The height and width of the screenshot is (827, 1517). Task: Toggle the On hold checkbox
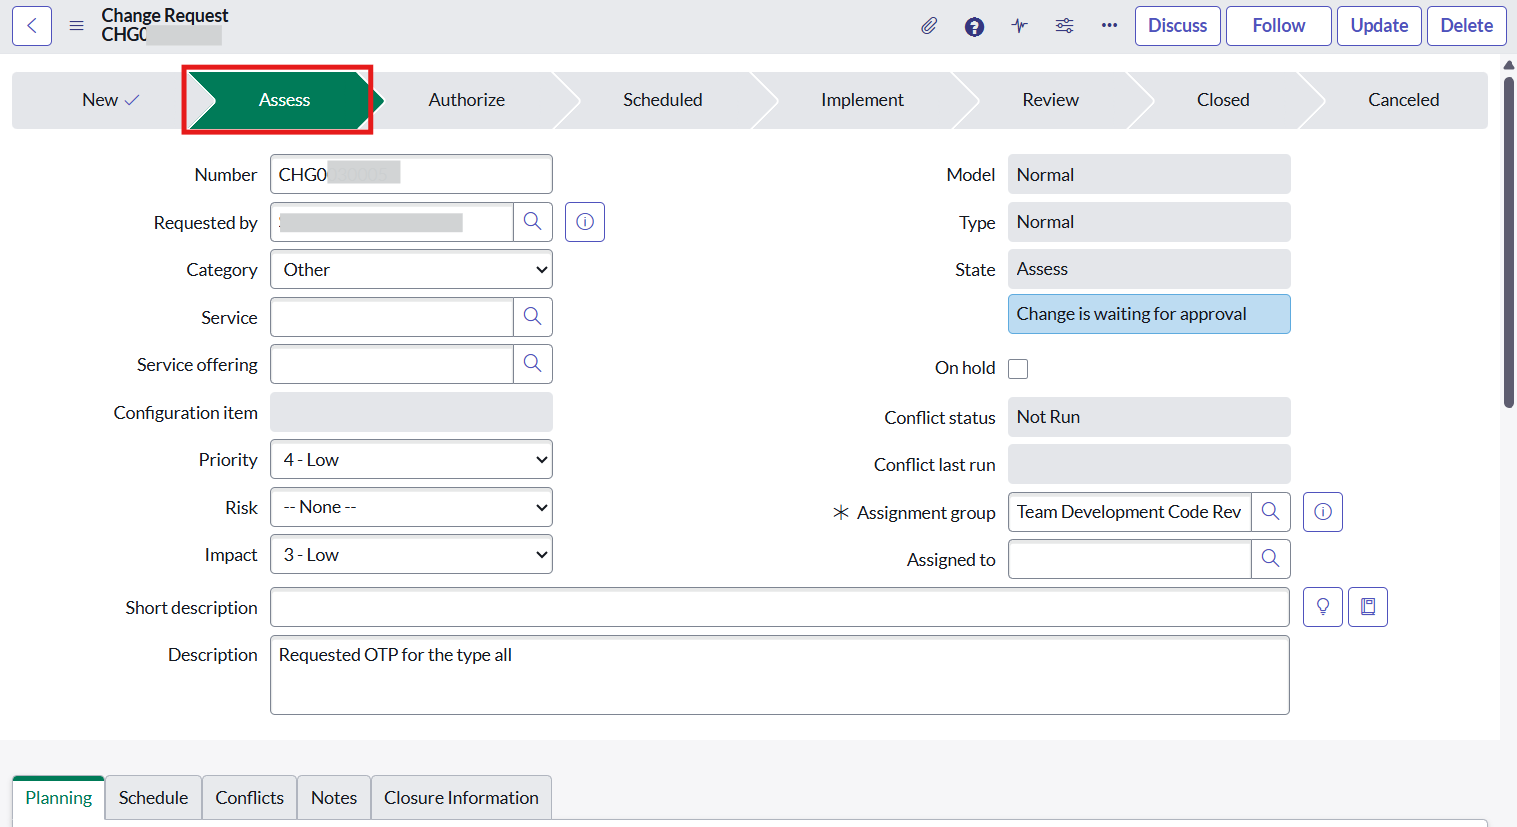(x=1018, y=369)
